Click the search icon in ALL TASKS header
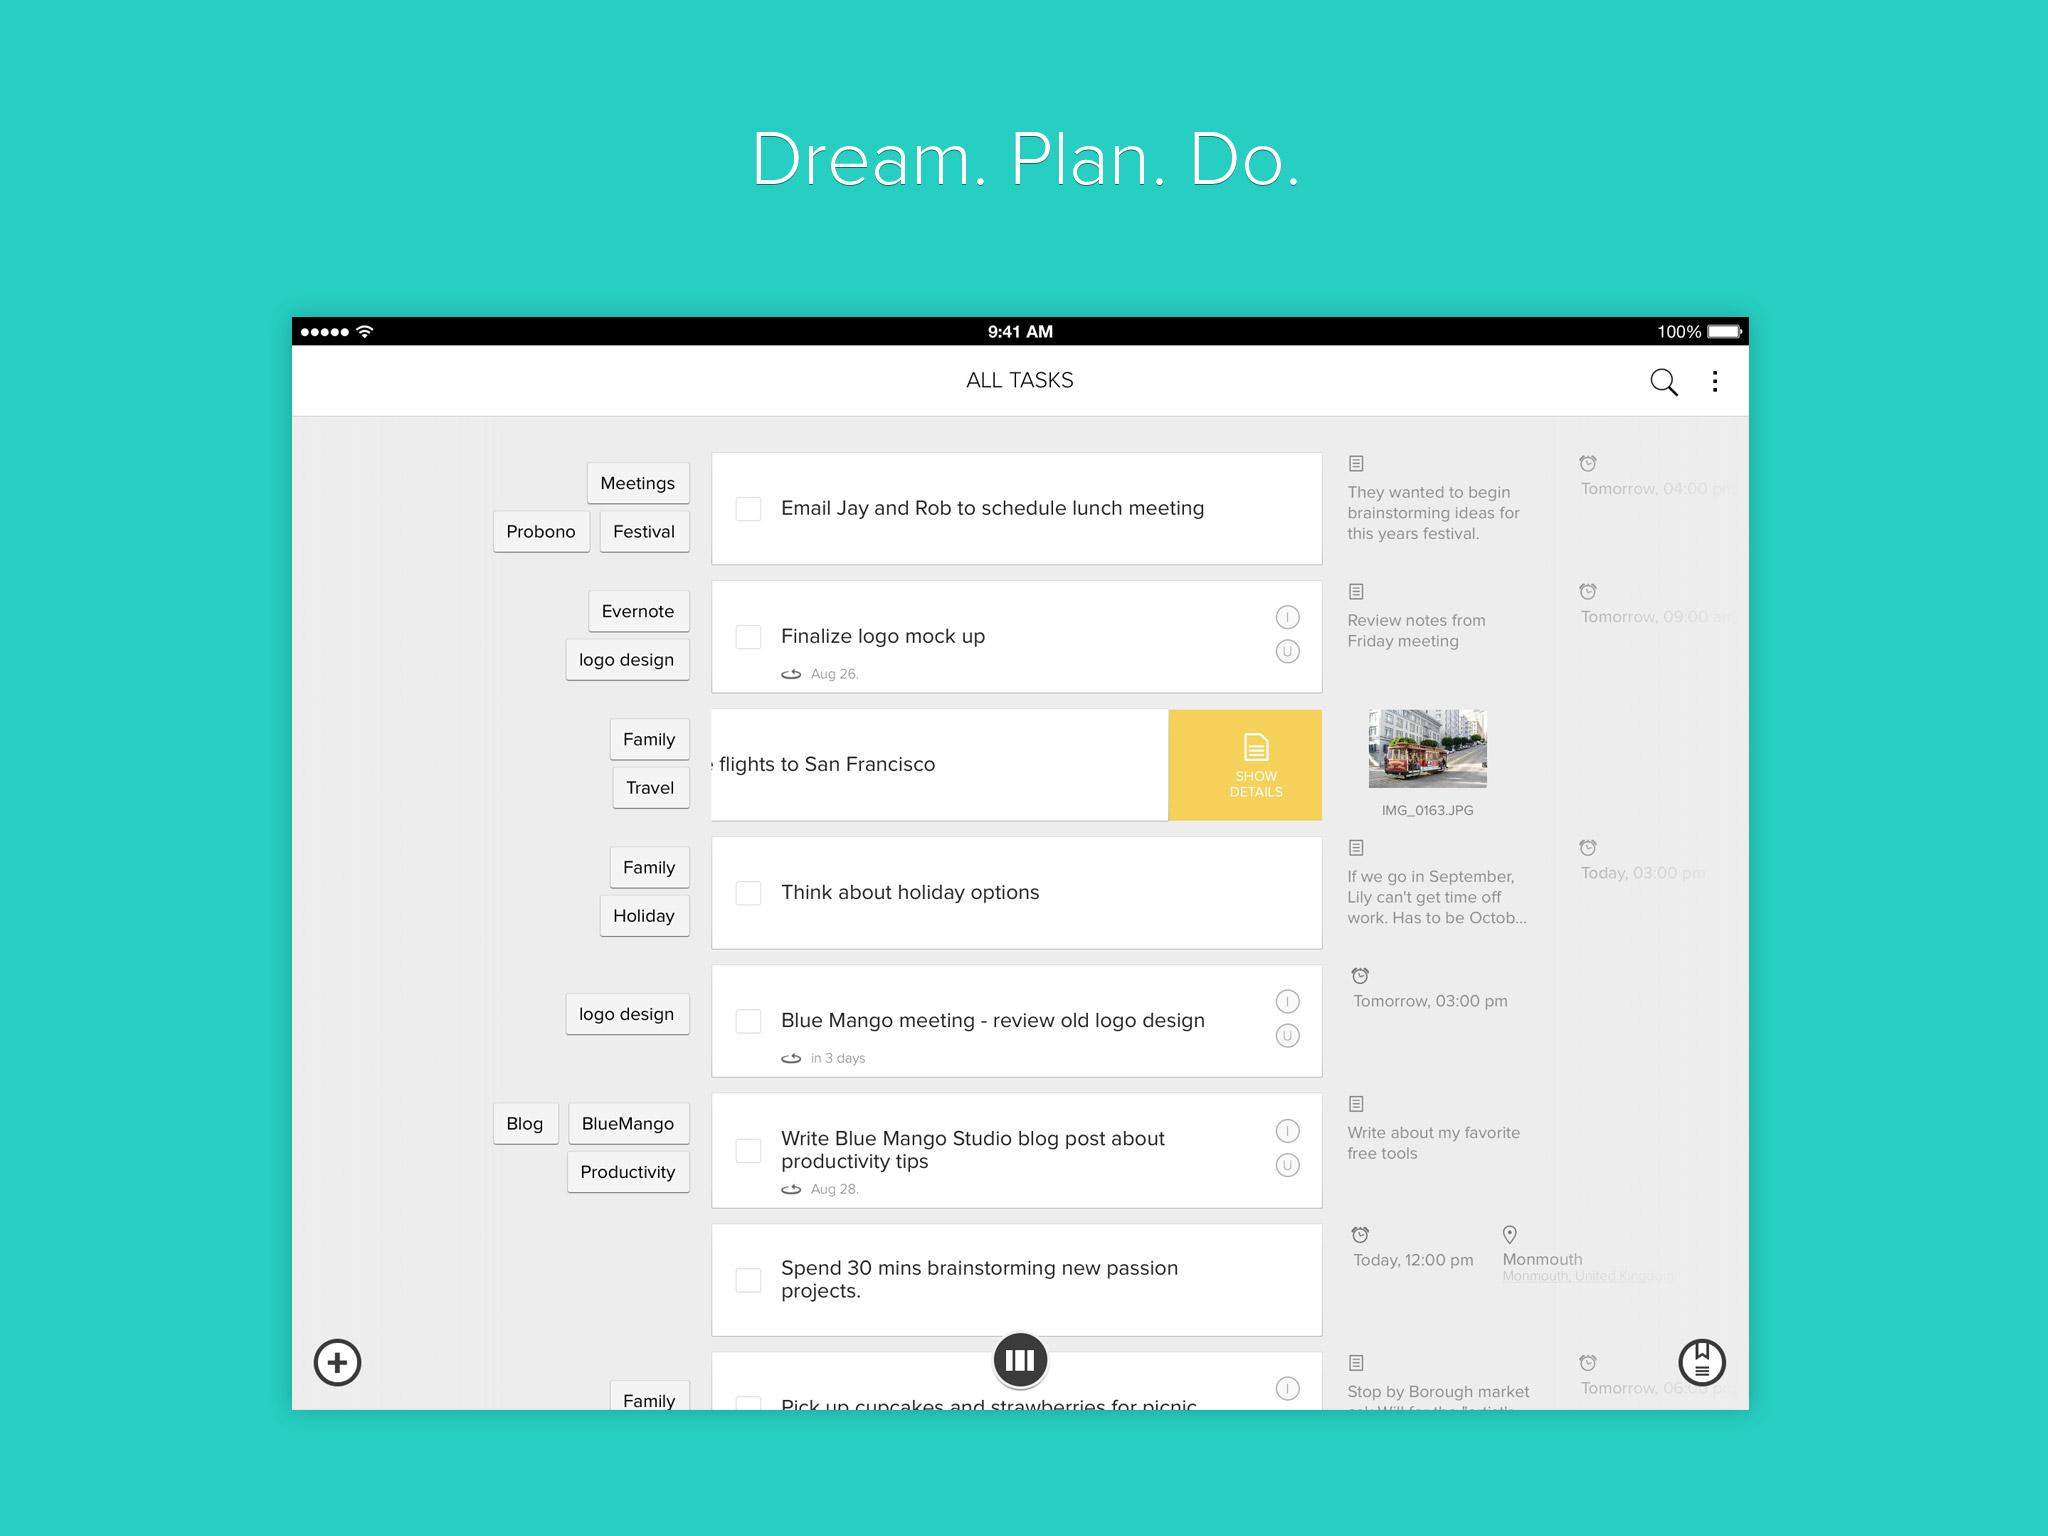 (1663, 382)
